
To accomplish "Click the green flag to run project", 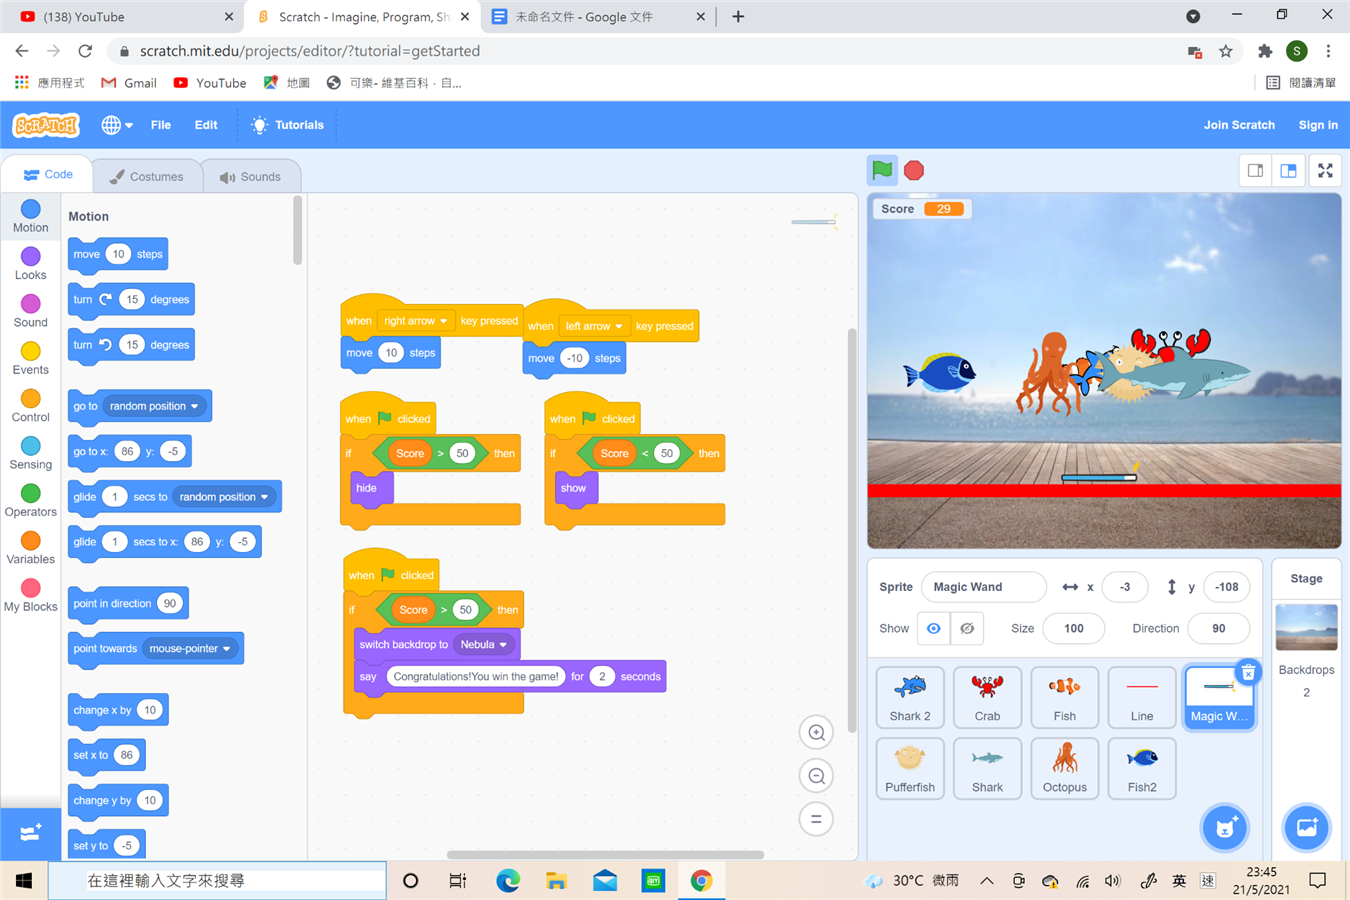I will coord(882,170).
